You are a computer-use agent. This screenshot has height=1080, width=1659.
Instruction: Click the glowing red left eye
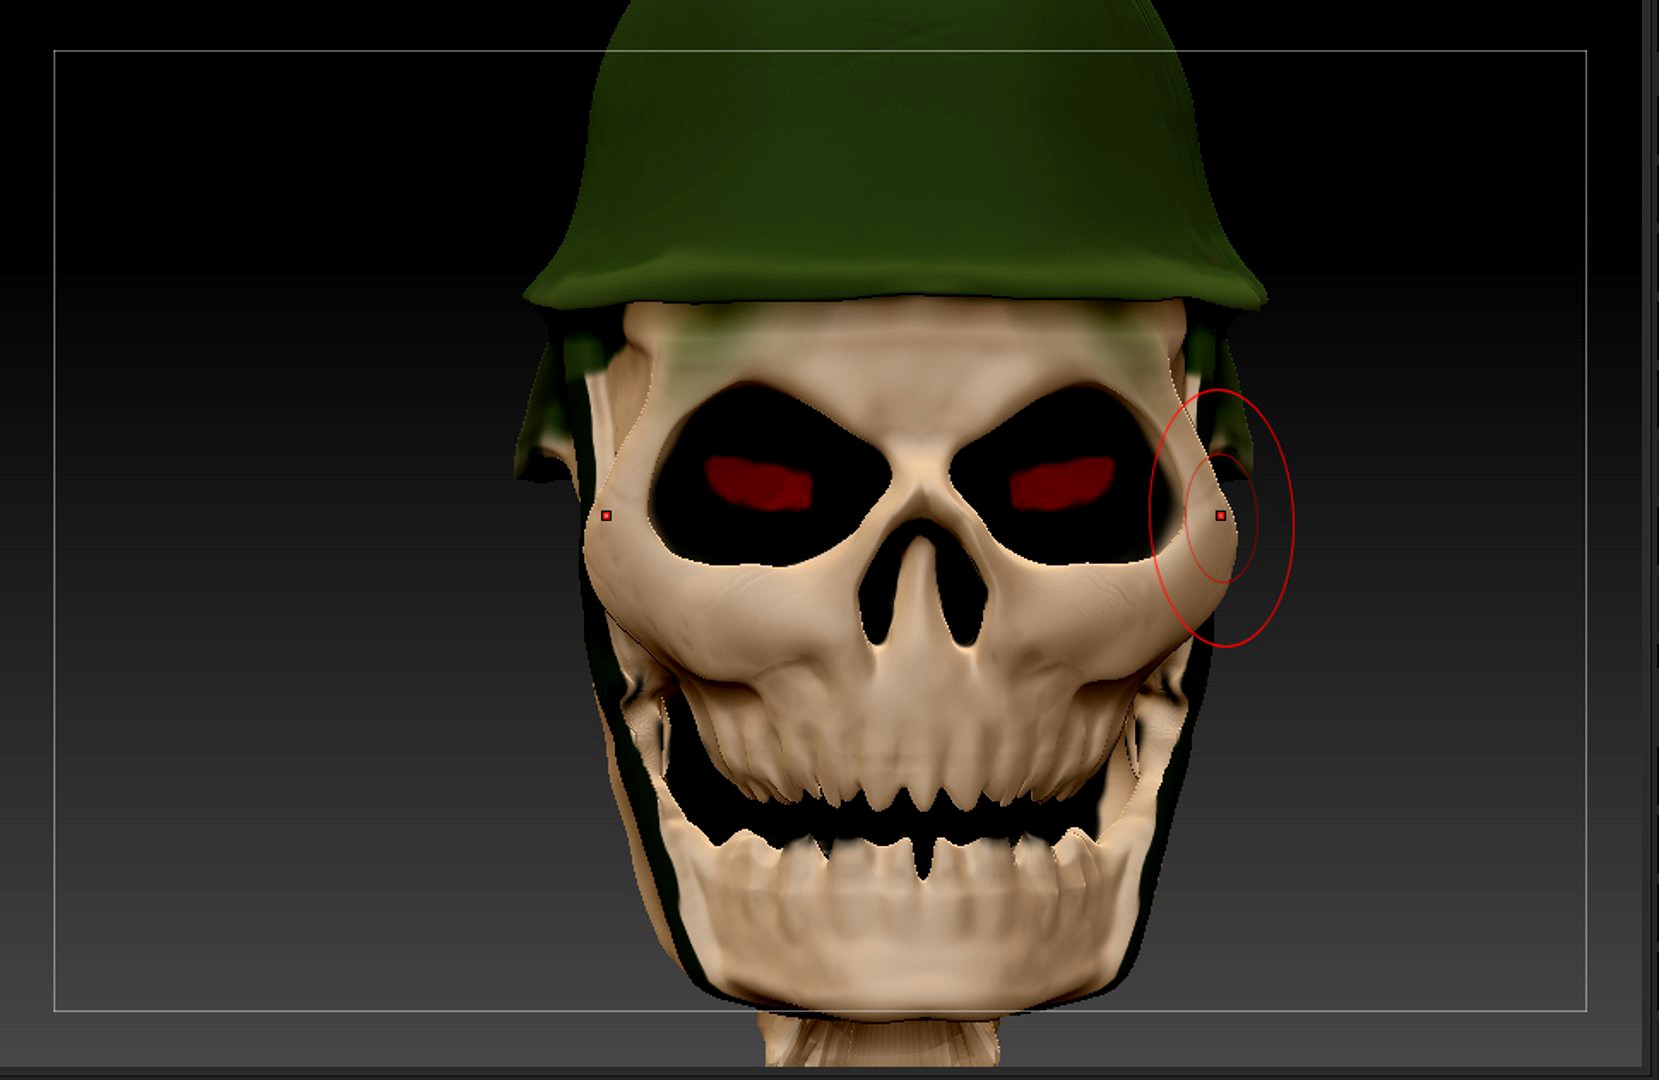760,480
